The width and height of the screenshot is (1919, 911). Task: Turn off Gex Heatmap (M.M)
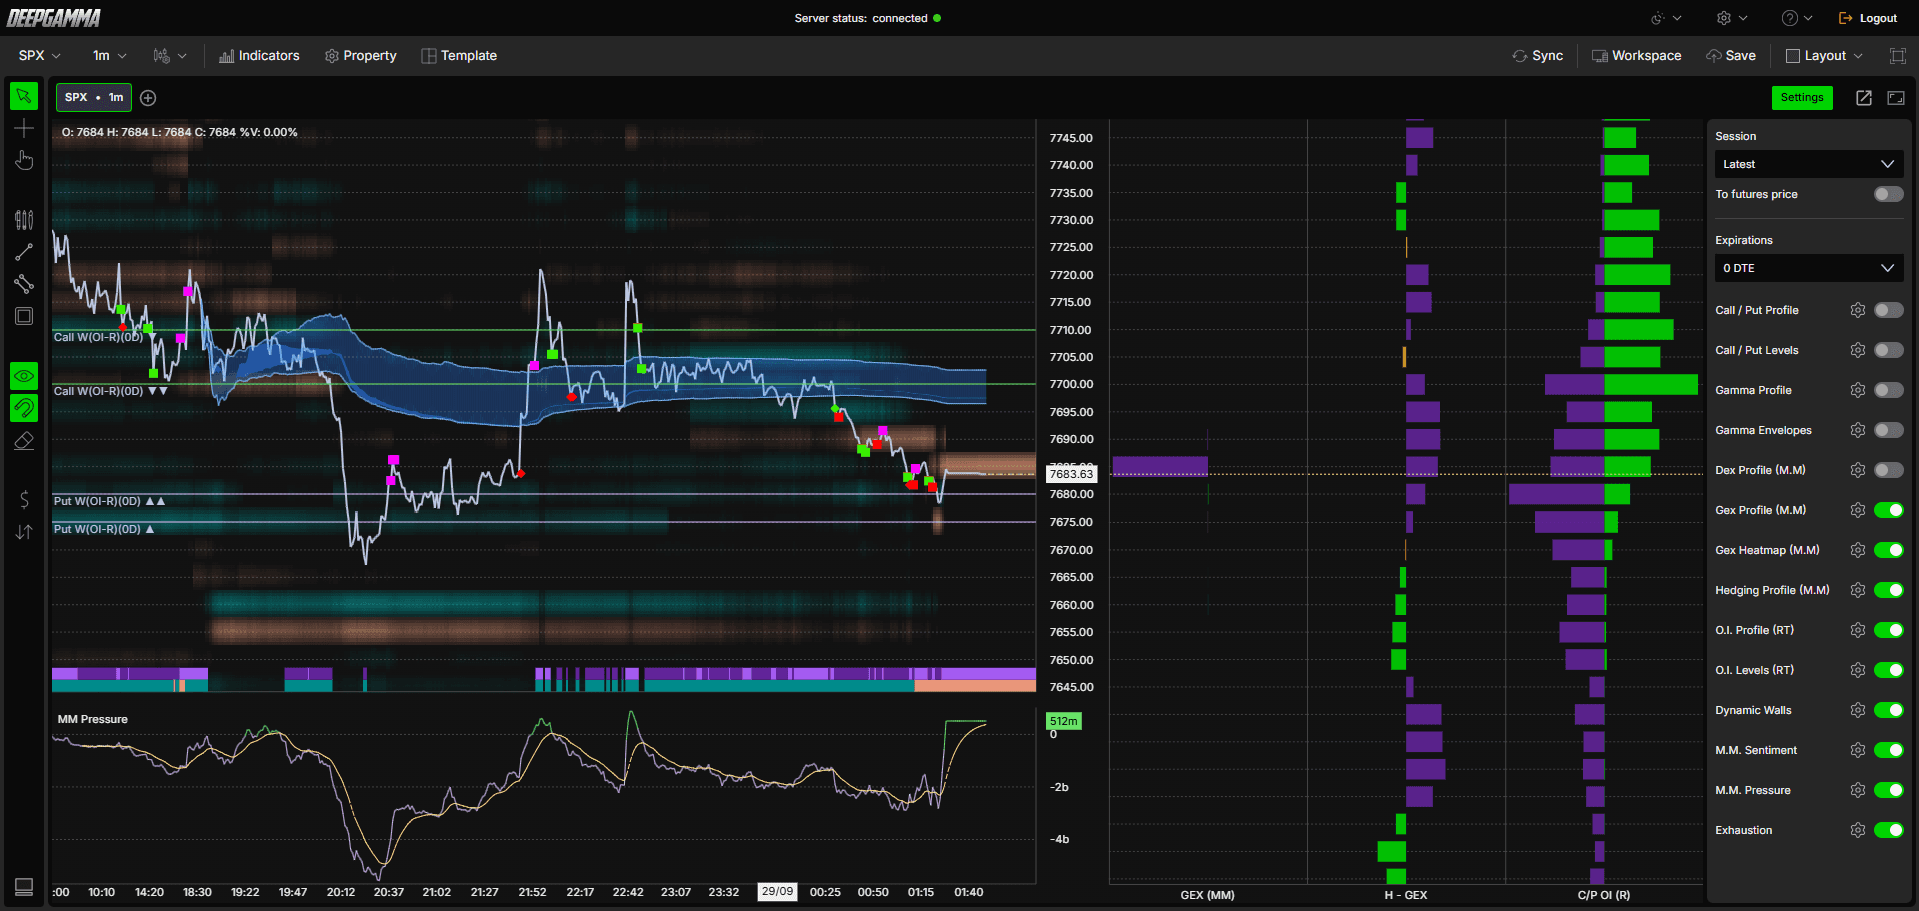click(1889, 550)
